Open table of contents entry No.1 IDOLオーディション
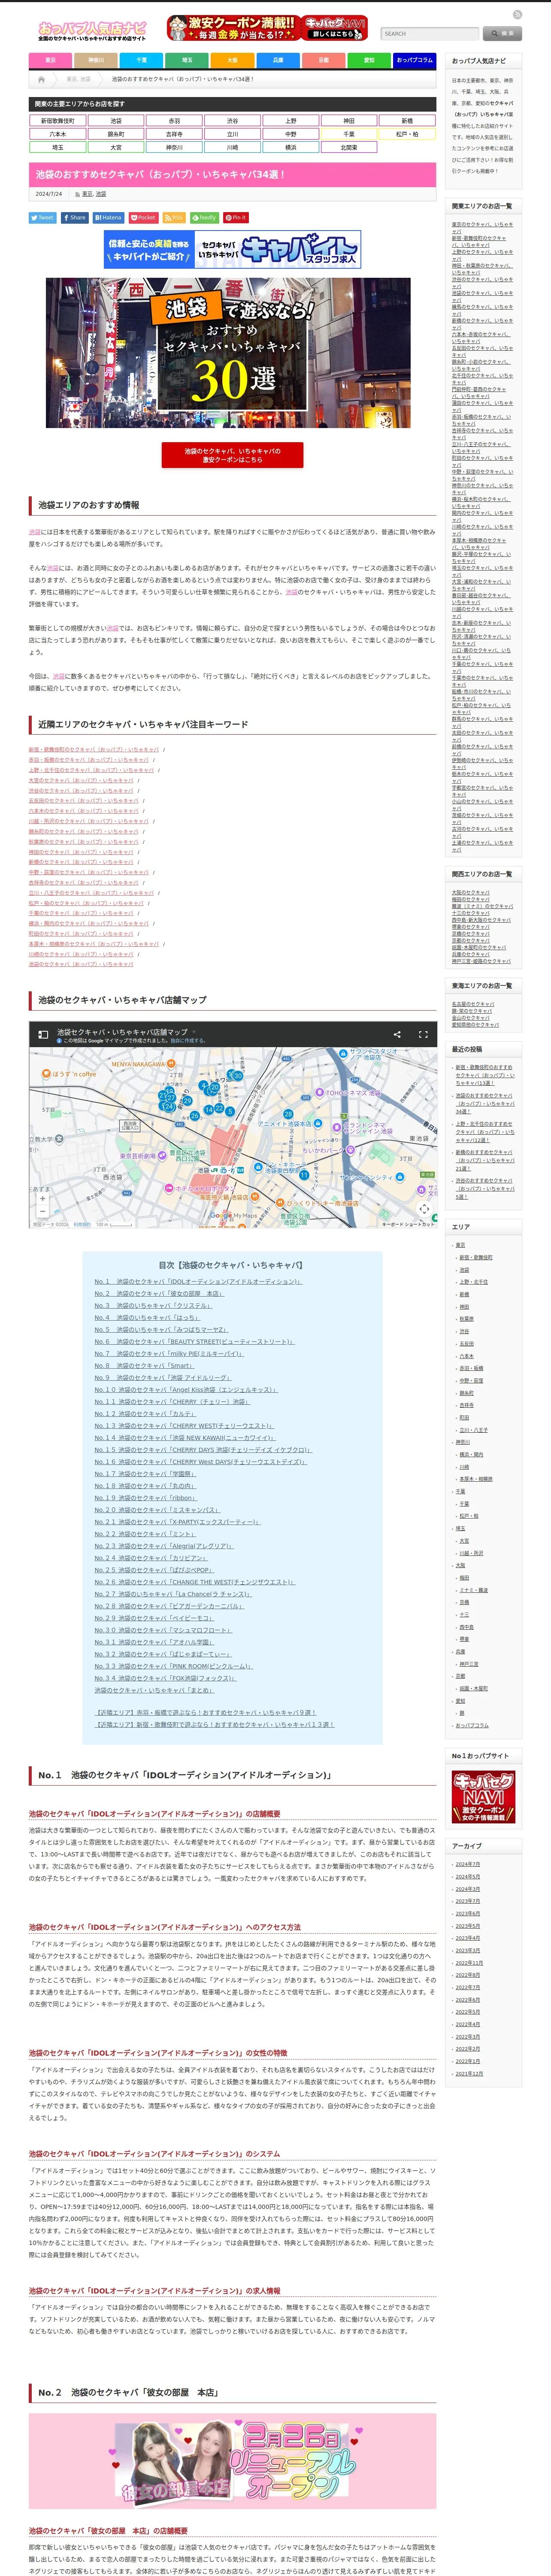This screenshot has width=551, height=2576. pos(198,1281)
